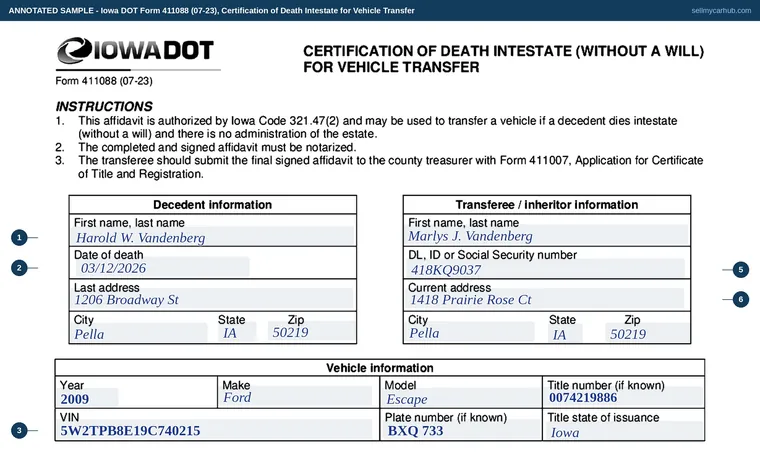Click the decedent State field IA
The height and width of the screenshot is (456, 760).
click(237, 333)
